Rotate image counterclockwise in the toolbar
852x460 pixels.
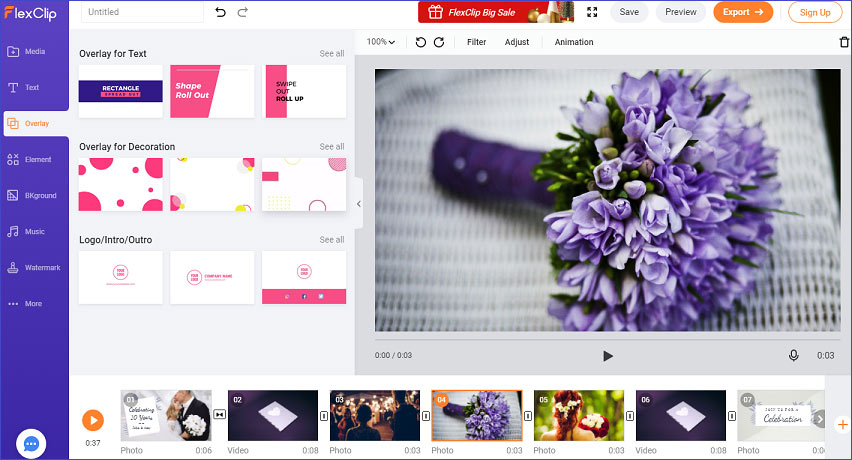(421, 42)
